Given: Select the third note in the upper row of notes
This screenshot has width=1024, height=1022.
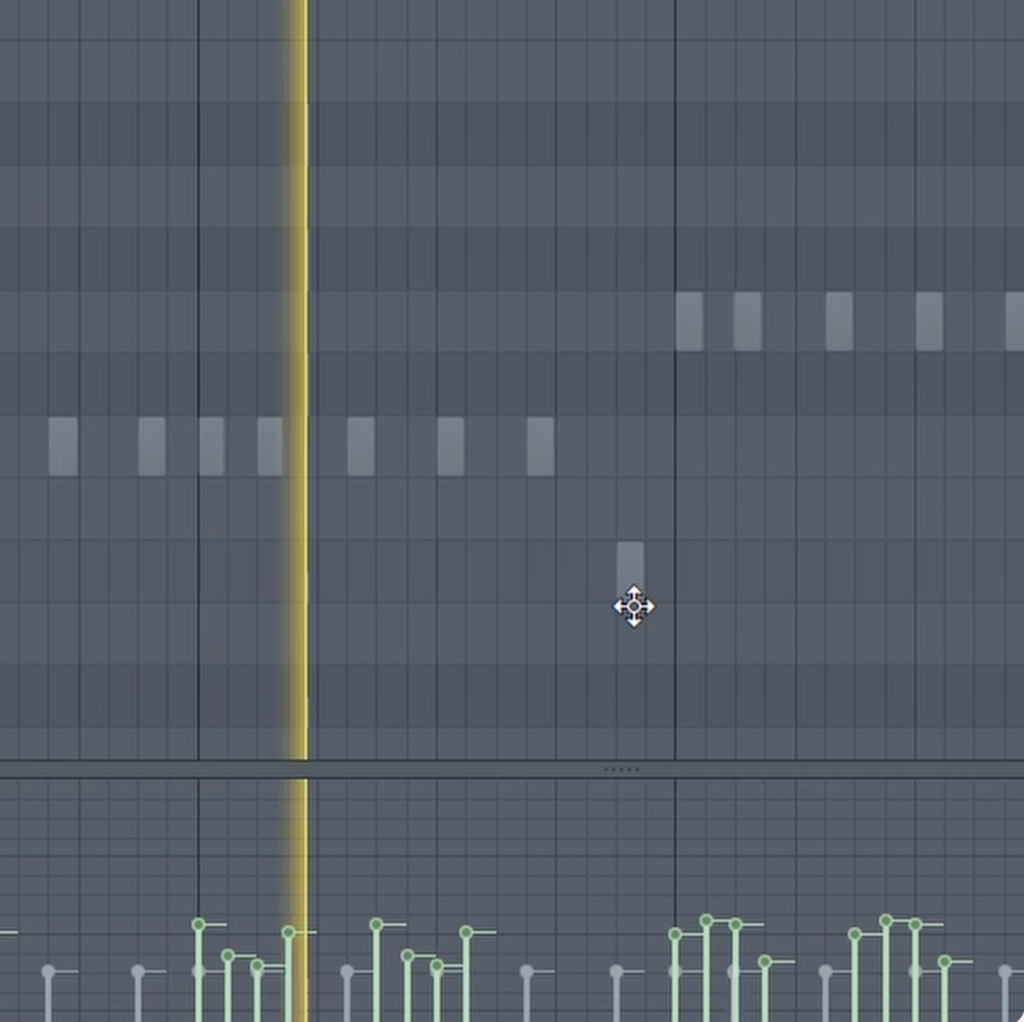Looking at the screenshot, I should 839,321.
